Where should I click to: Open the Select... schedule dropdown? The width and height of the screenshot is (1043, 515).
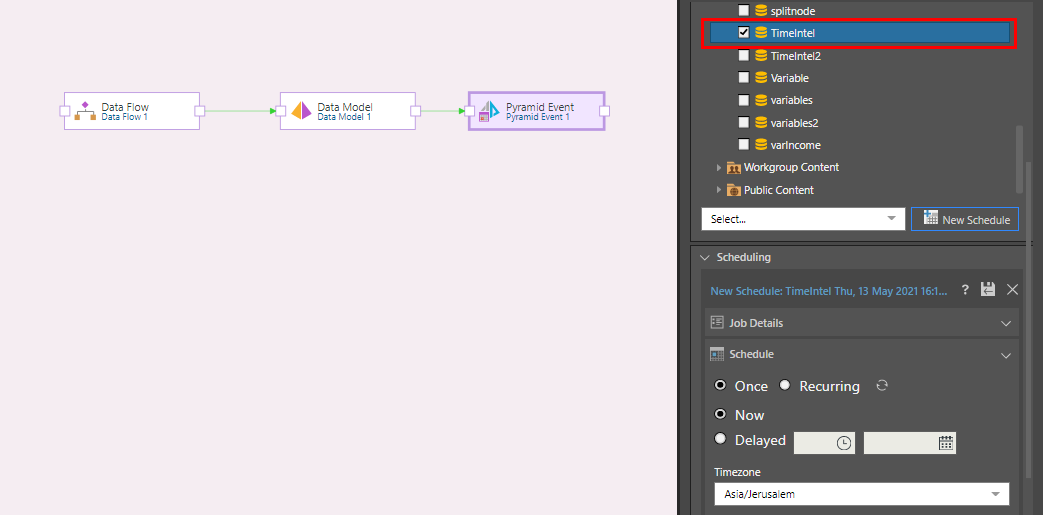[803, 219]
